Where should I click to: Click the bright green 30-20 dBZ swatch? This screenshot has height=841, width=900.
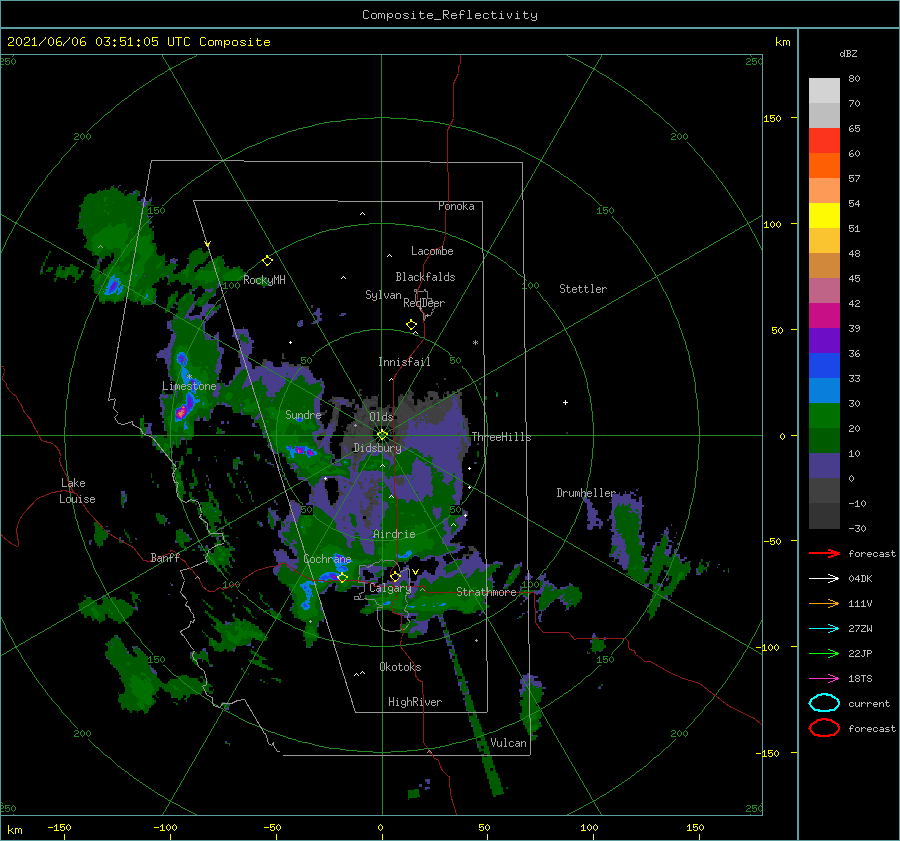click(x=824, y=416)
